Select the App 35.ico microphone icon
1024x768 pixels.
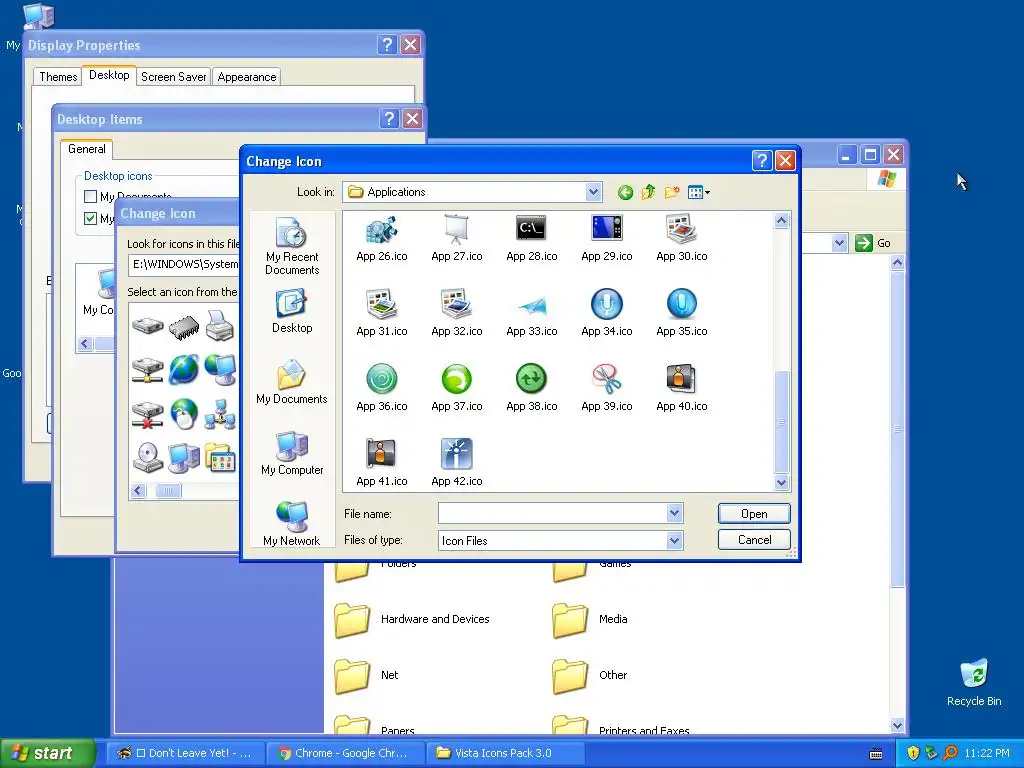click(682, 313)
